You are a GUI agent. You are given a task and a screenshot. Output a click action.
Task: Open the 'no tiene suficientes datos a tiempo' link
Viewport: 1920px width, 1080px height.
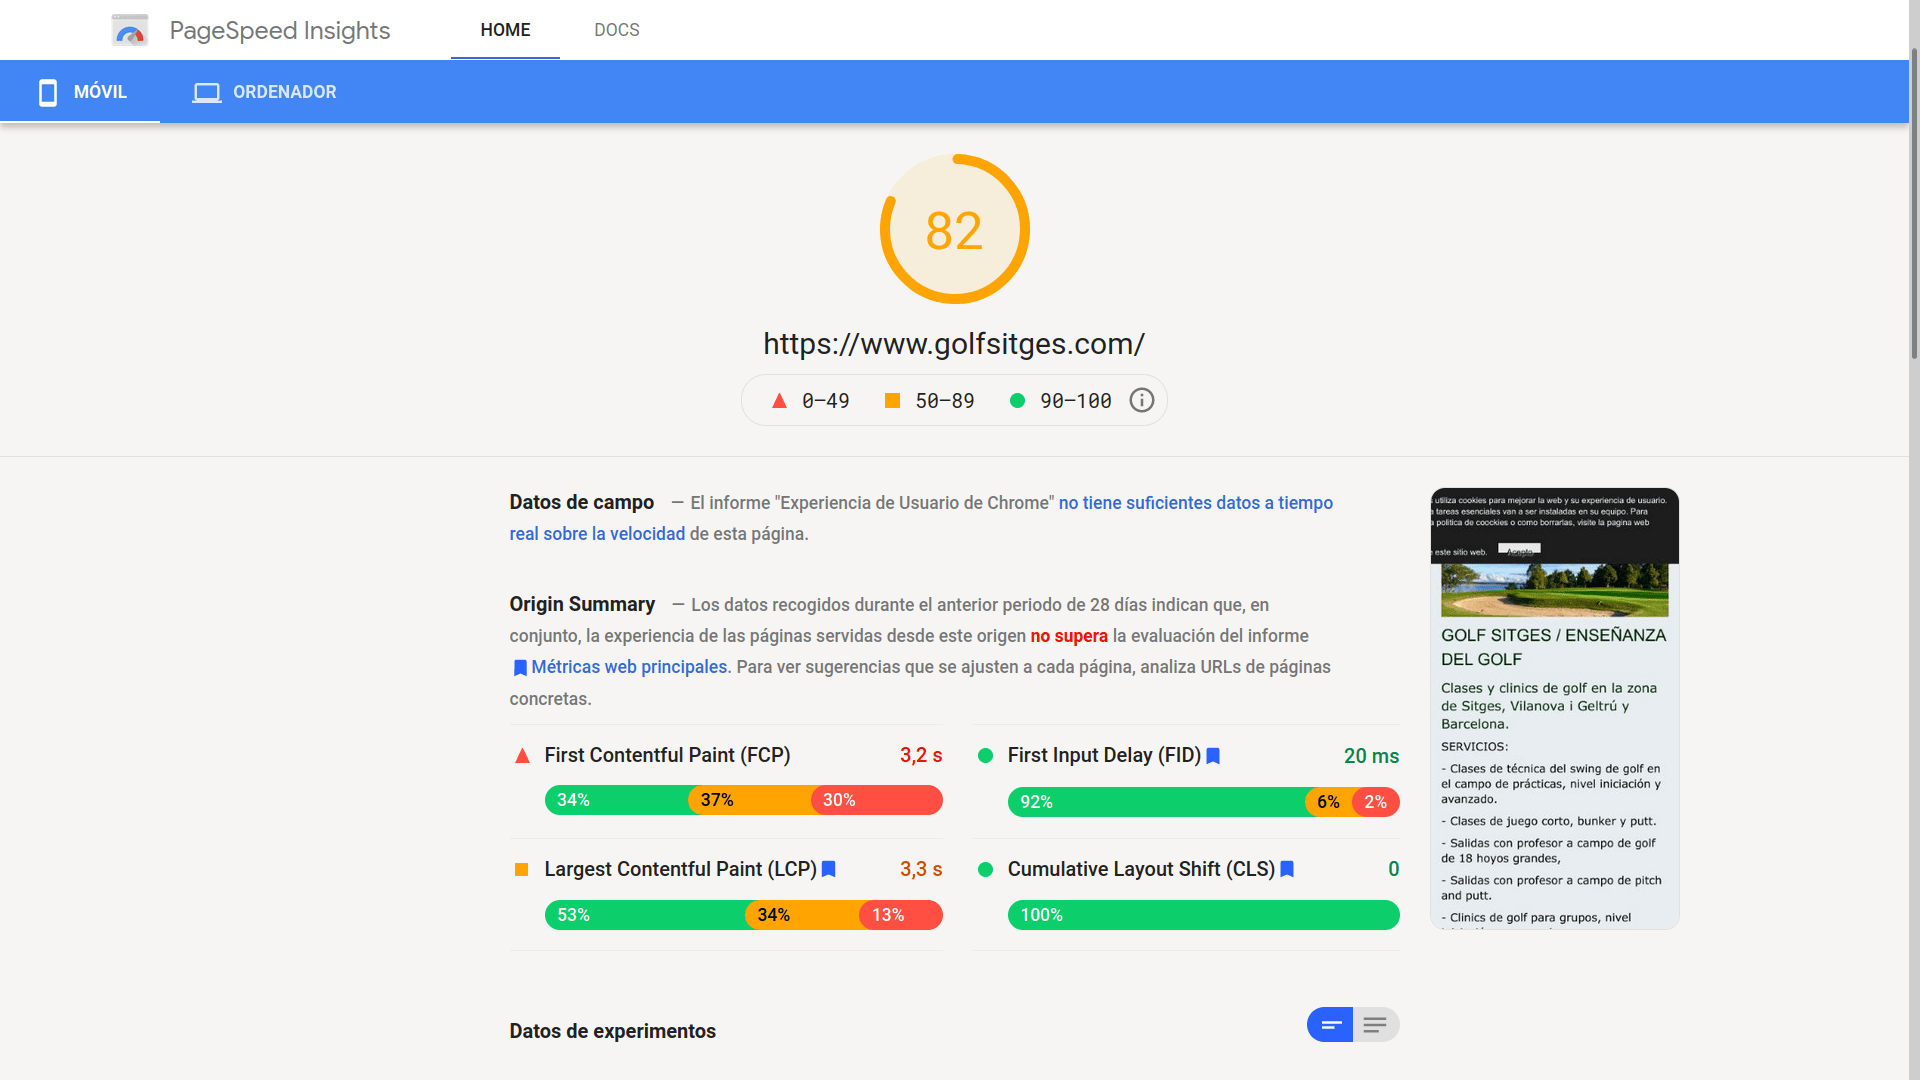(x=1196, y=503)
